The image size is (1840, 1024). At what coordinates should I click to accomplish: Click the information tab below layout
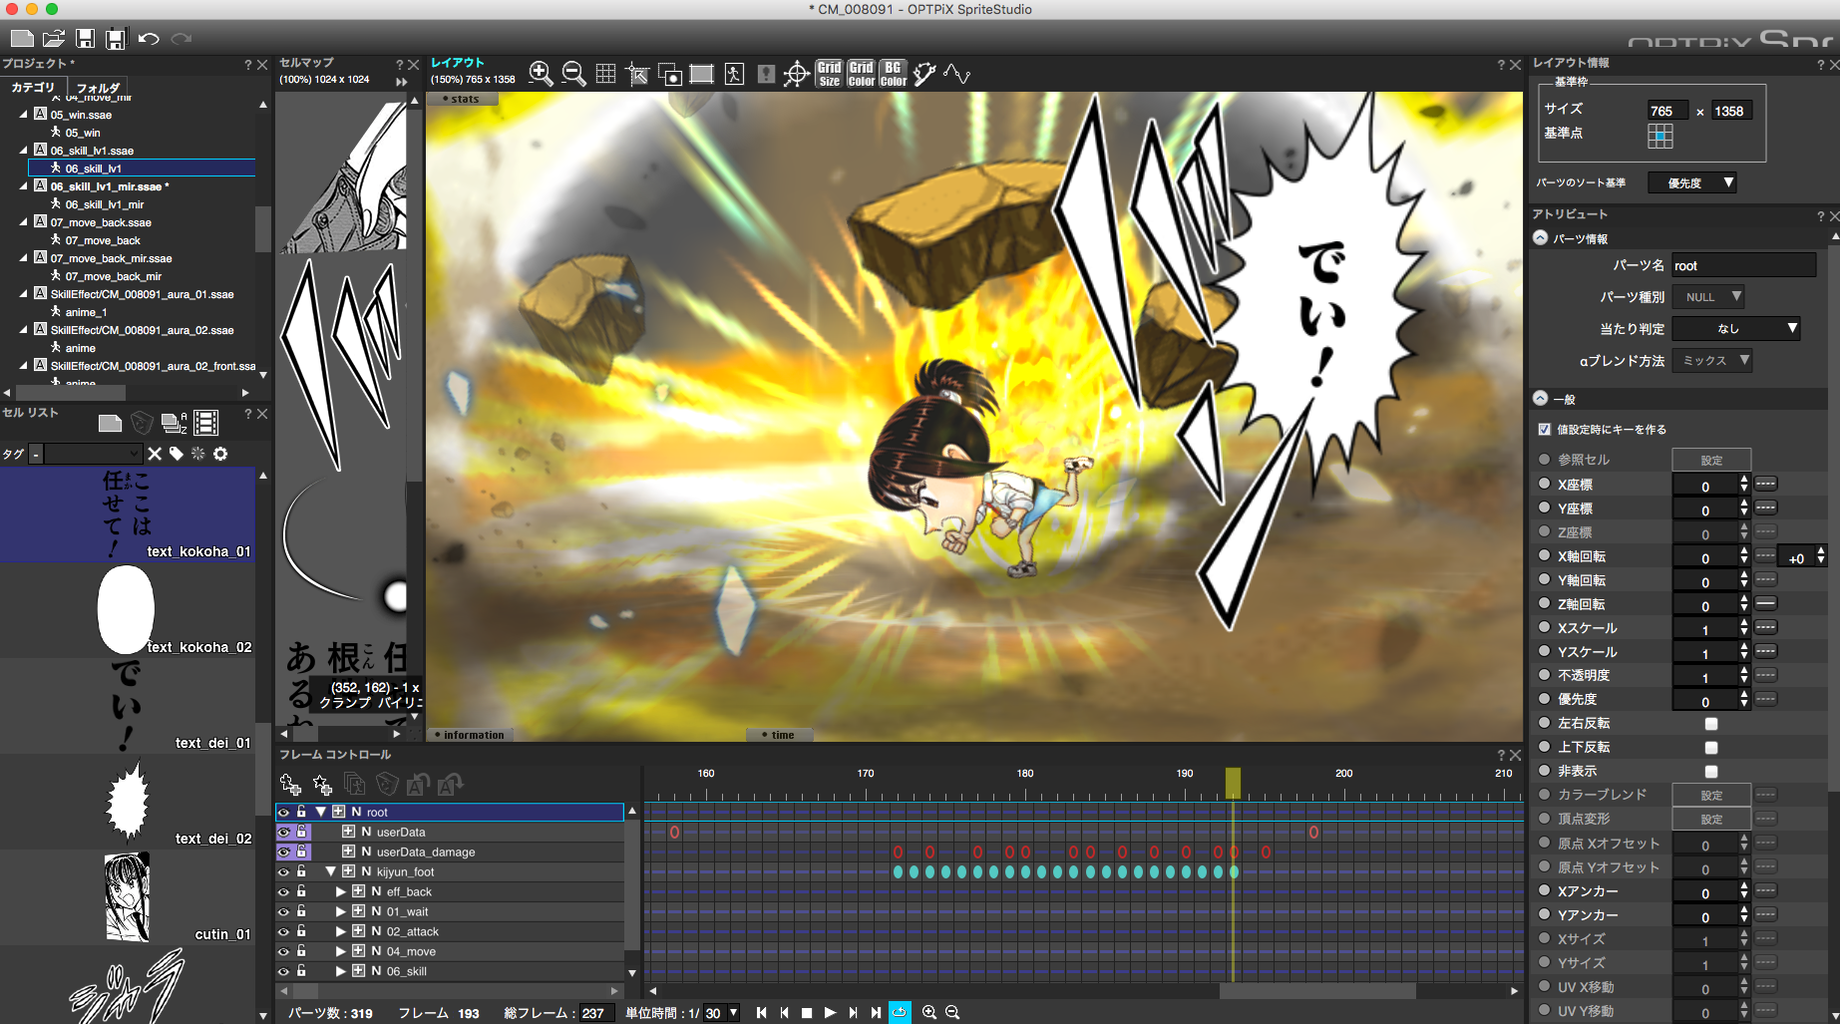tap(469, 735)
